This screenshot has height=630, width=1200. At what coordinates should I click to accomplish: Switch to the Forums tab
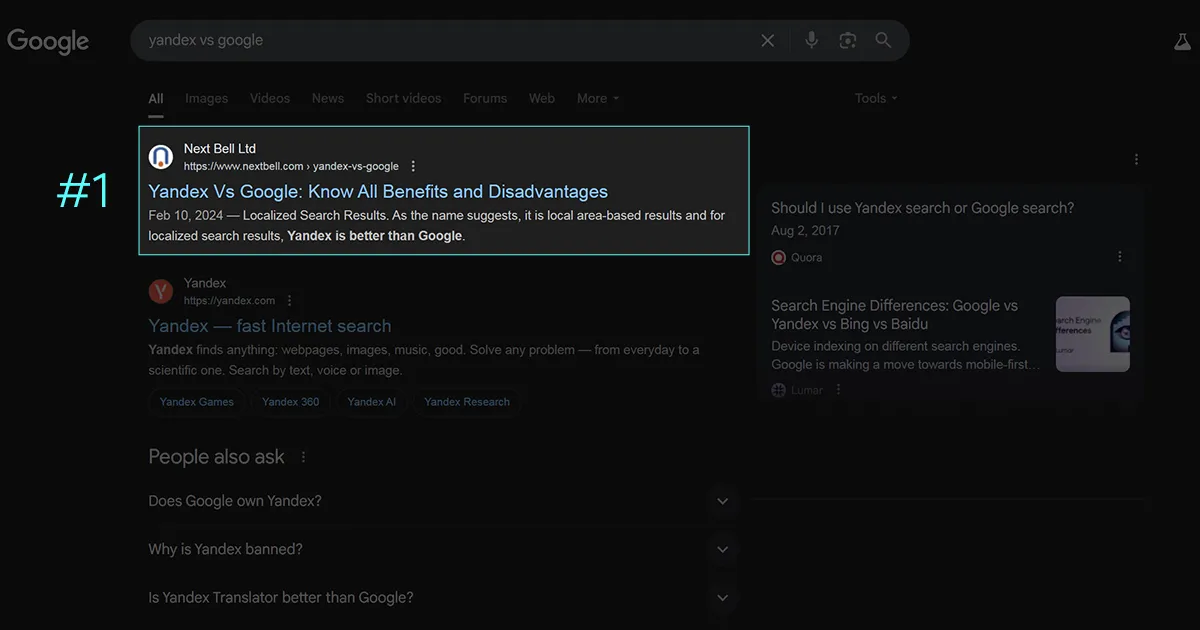(485, 98)
